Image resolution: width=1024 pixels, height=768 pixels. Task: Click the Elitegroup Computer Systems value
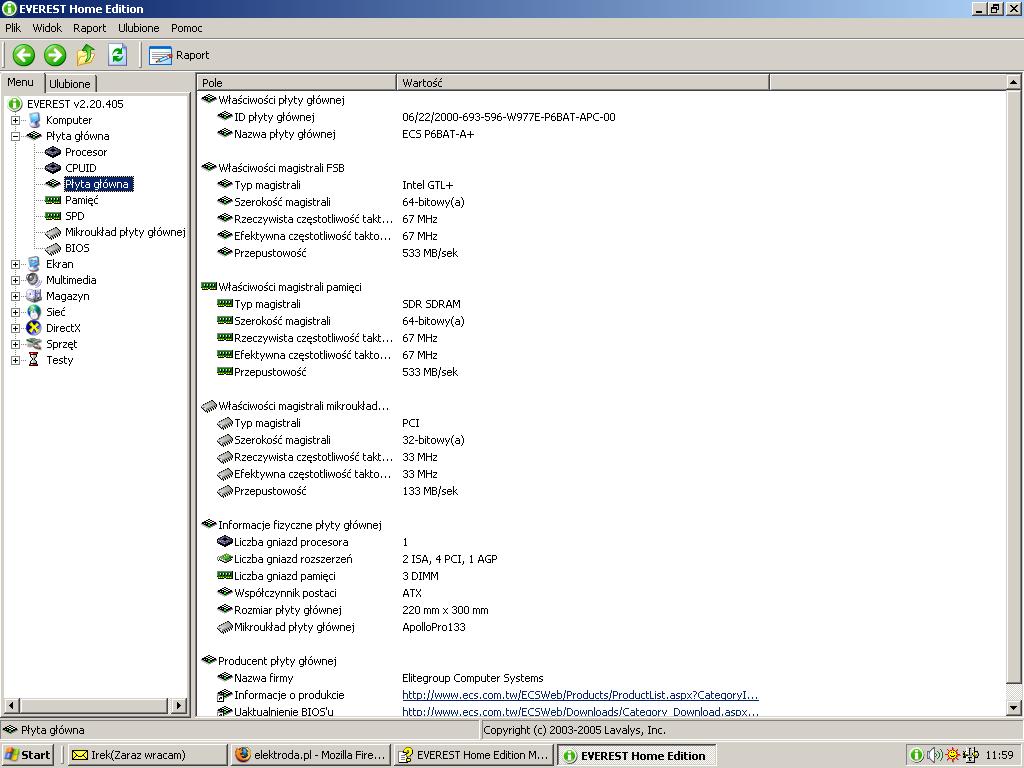pos(473,678)
